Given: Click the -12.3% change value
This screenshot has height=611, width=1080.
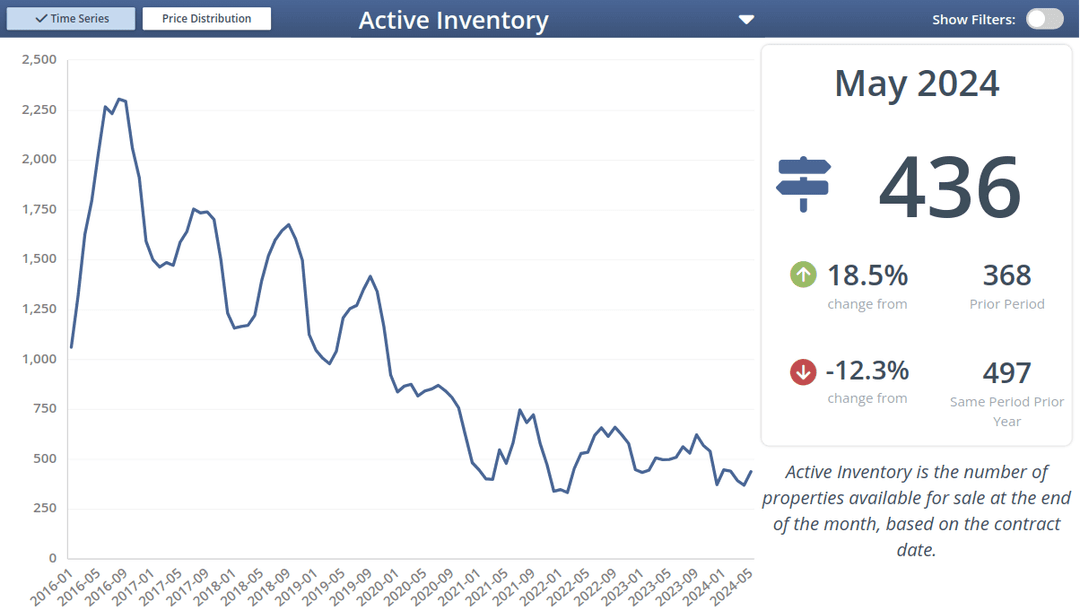Looking at the screenshot, I should [867, 371].
